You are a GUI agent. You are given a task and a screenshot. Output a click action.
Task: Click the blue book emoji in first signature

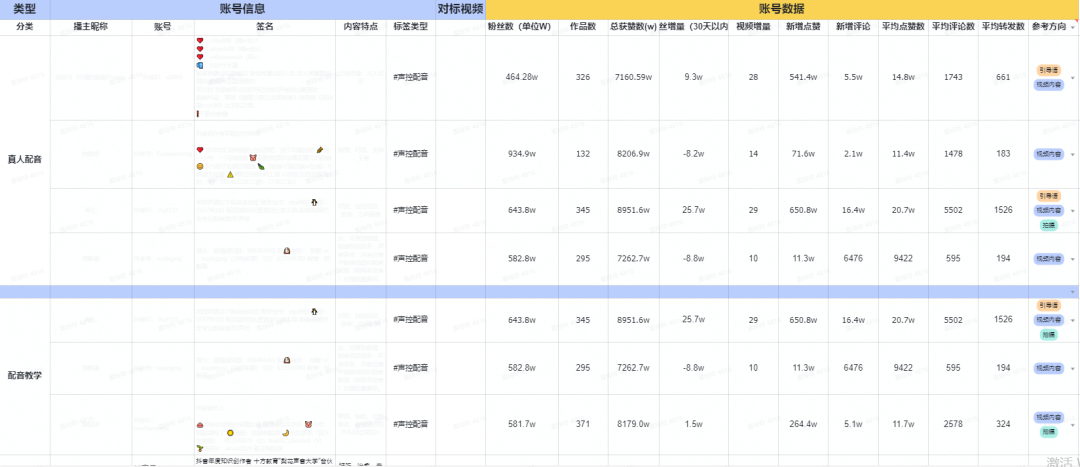click(x=200, y=65)
